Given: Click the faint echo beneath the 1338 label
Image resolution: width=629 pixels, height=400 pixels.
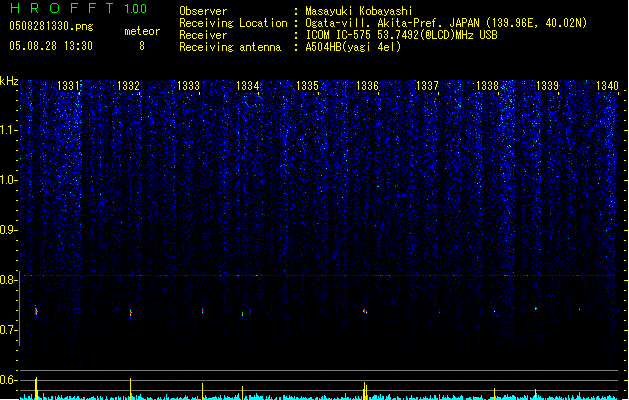Looking at the screenshot, I should [x=495, y=311].
